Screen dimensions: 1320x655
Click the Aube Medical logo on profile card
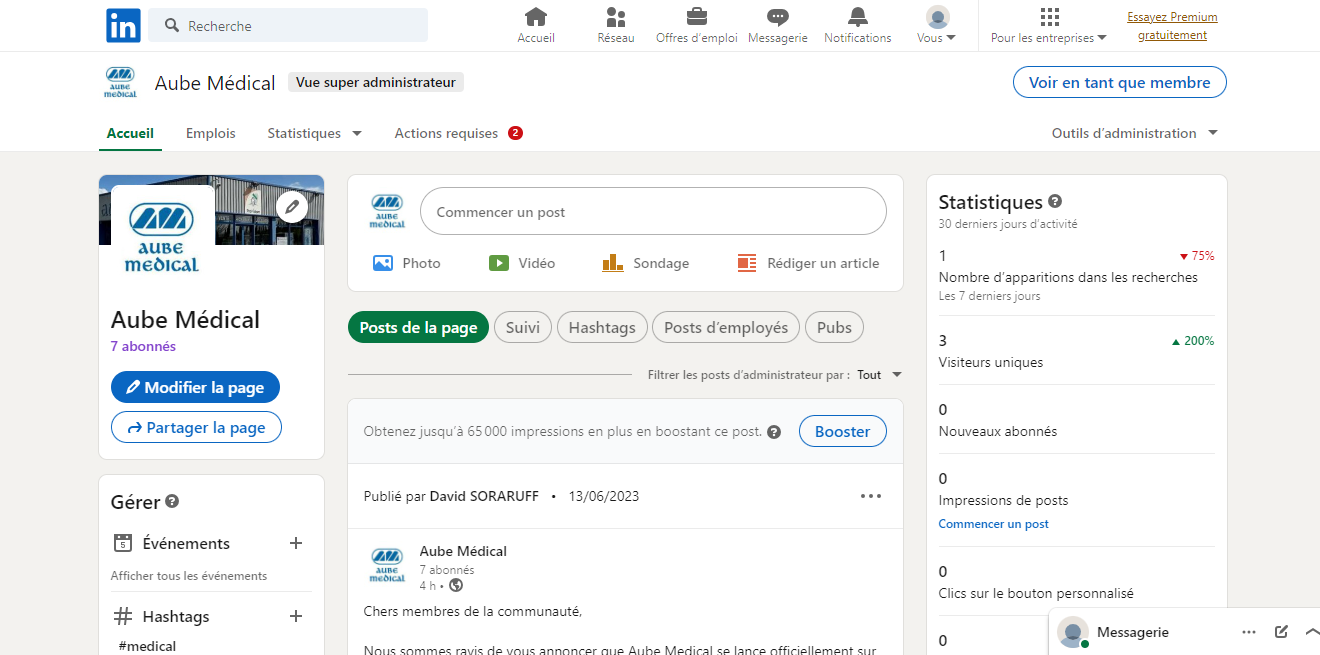tap(162, 235)
